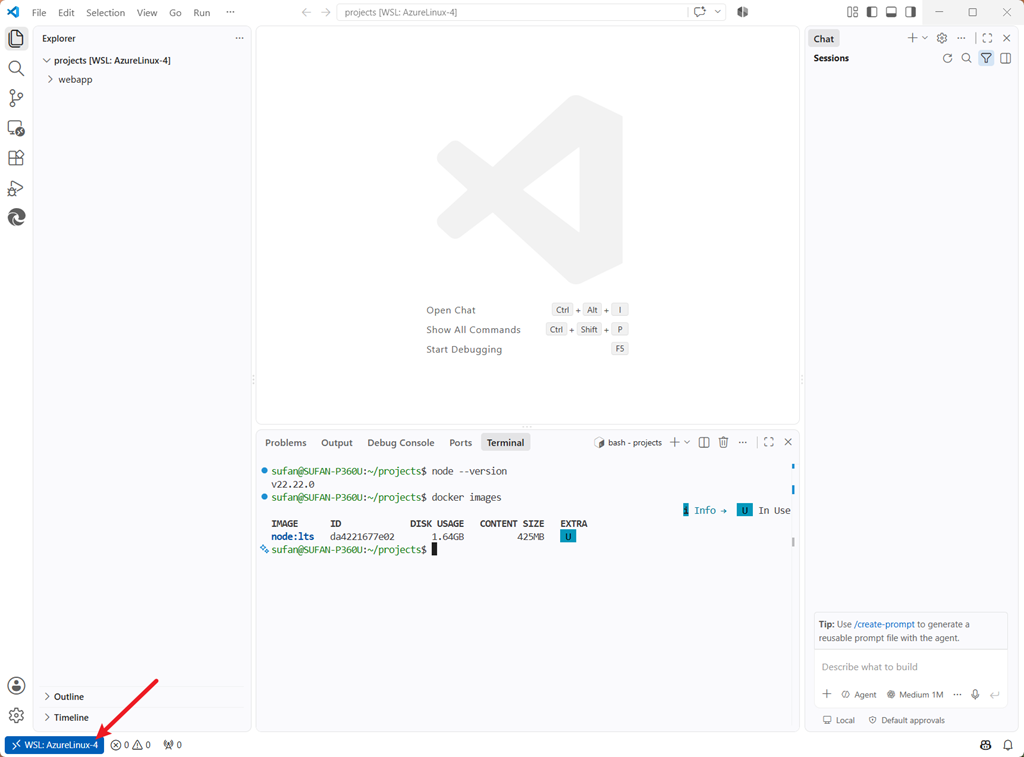This screenshot has height=757, width=1024.
Task: Click the Describe what to build input
Action: click(910, 666)
